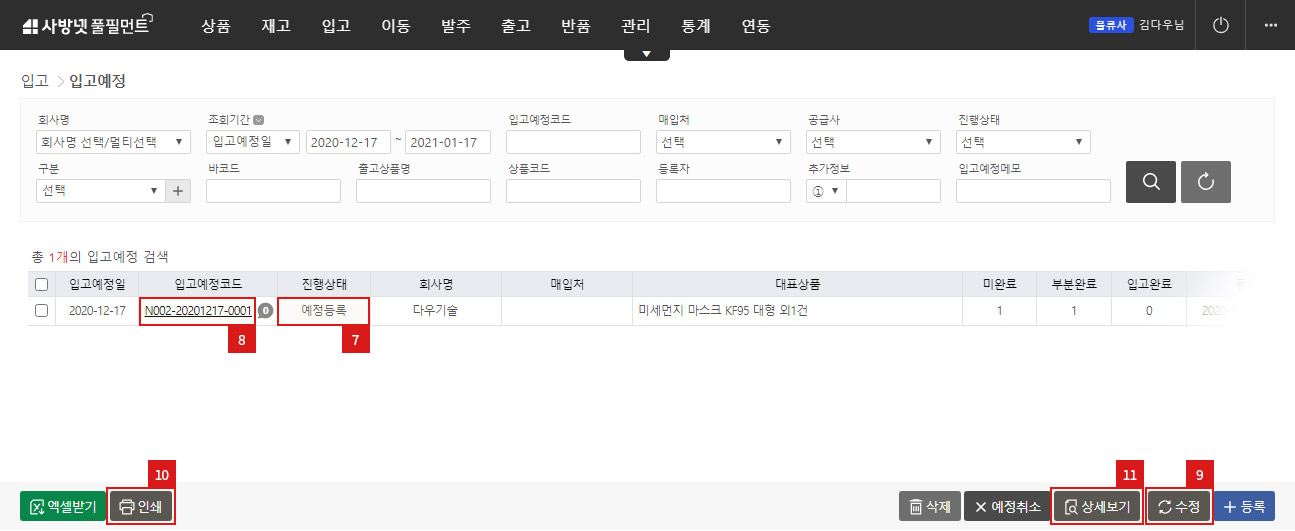Viewport: 1295px width, 531px height.
Task: Click the 다우기술 company cell
Action: (436, 311)
